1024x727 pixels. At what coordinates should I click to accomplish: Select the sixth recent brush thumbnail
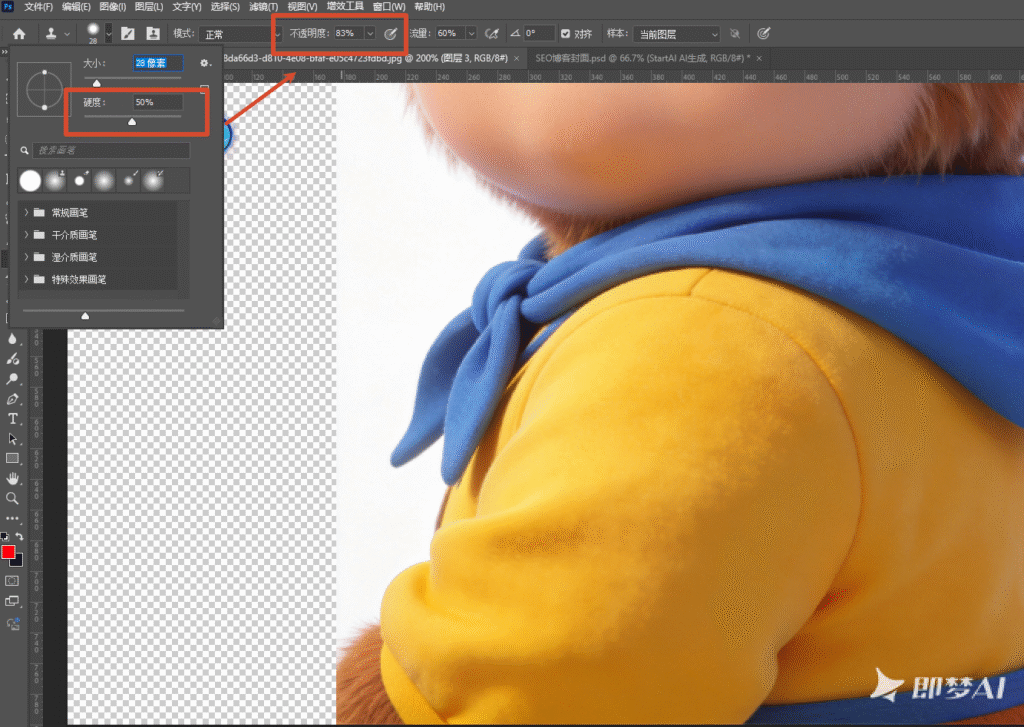(154, 180)
